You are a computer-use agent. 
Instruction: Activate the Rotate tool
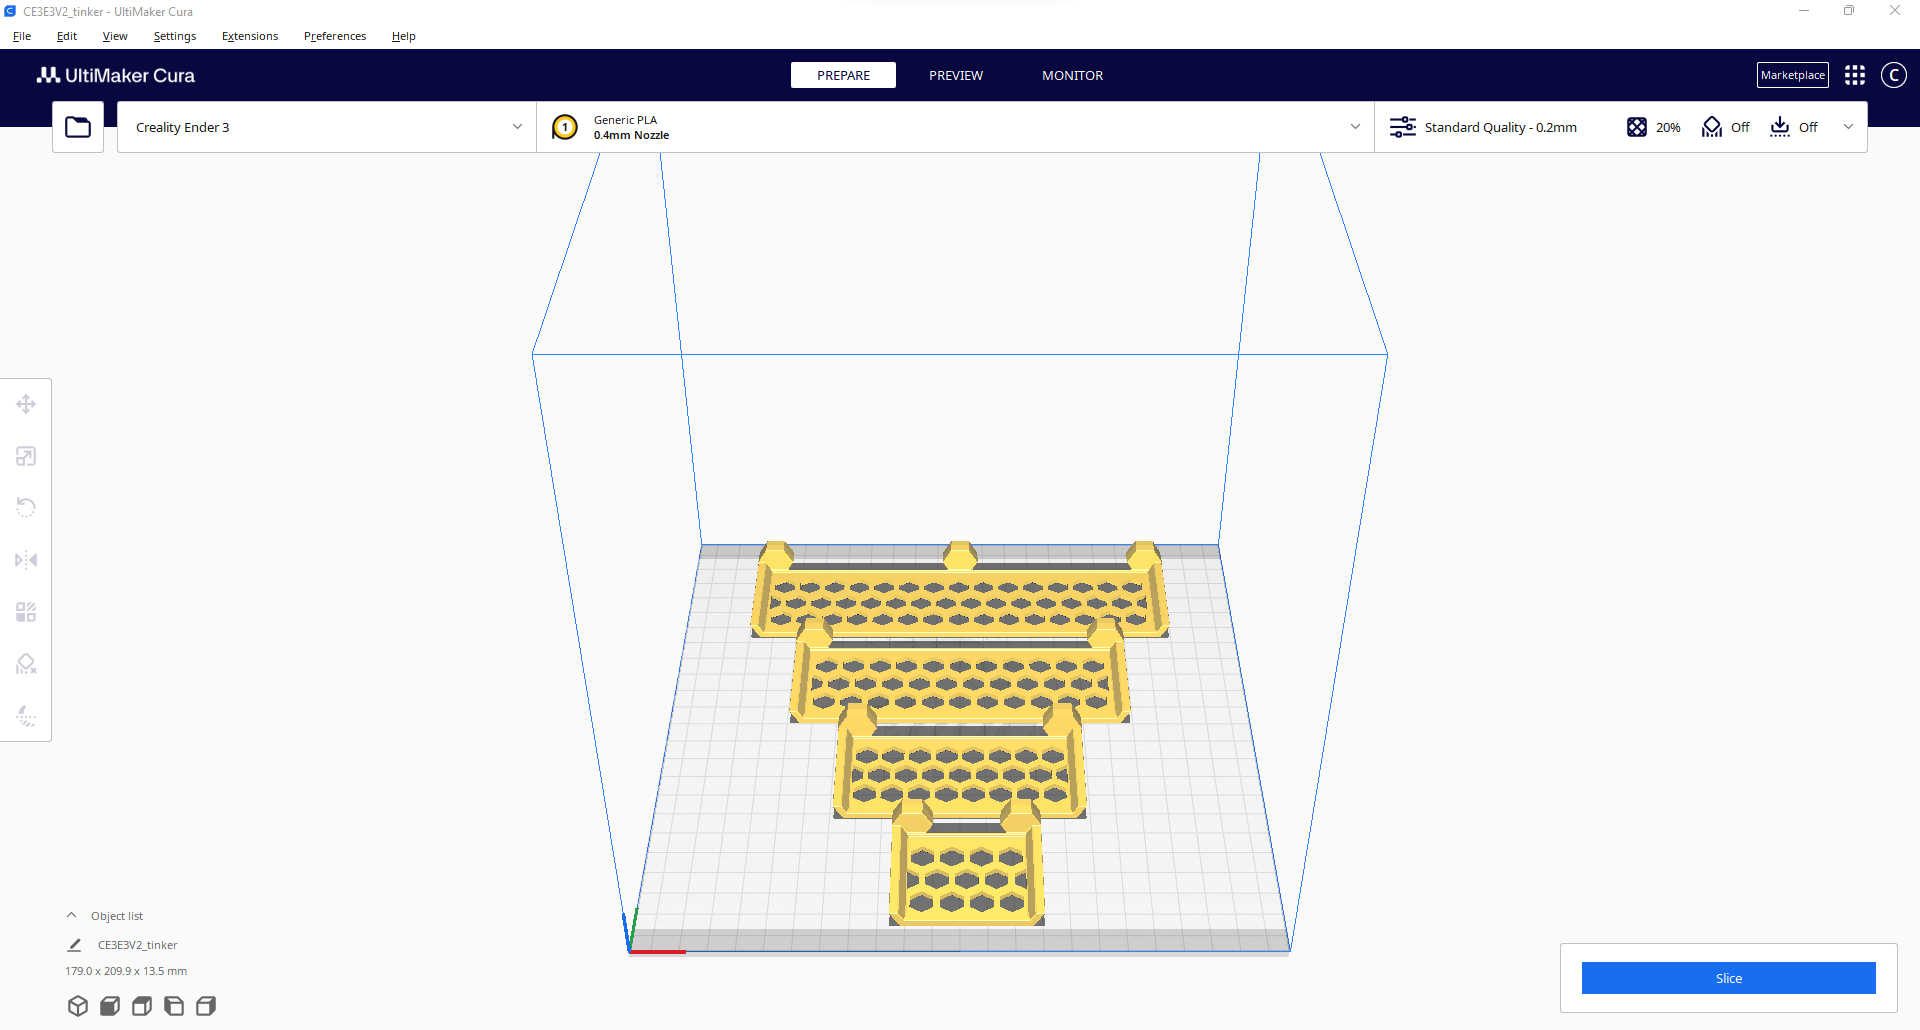pyautogui.click(x=26, y=508)
